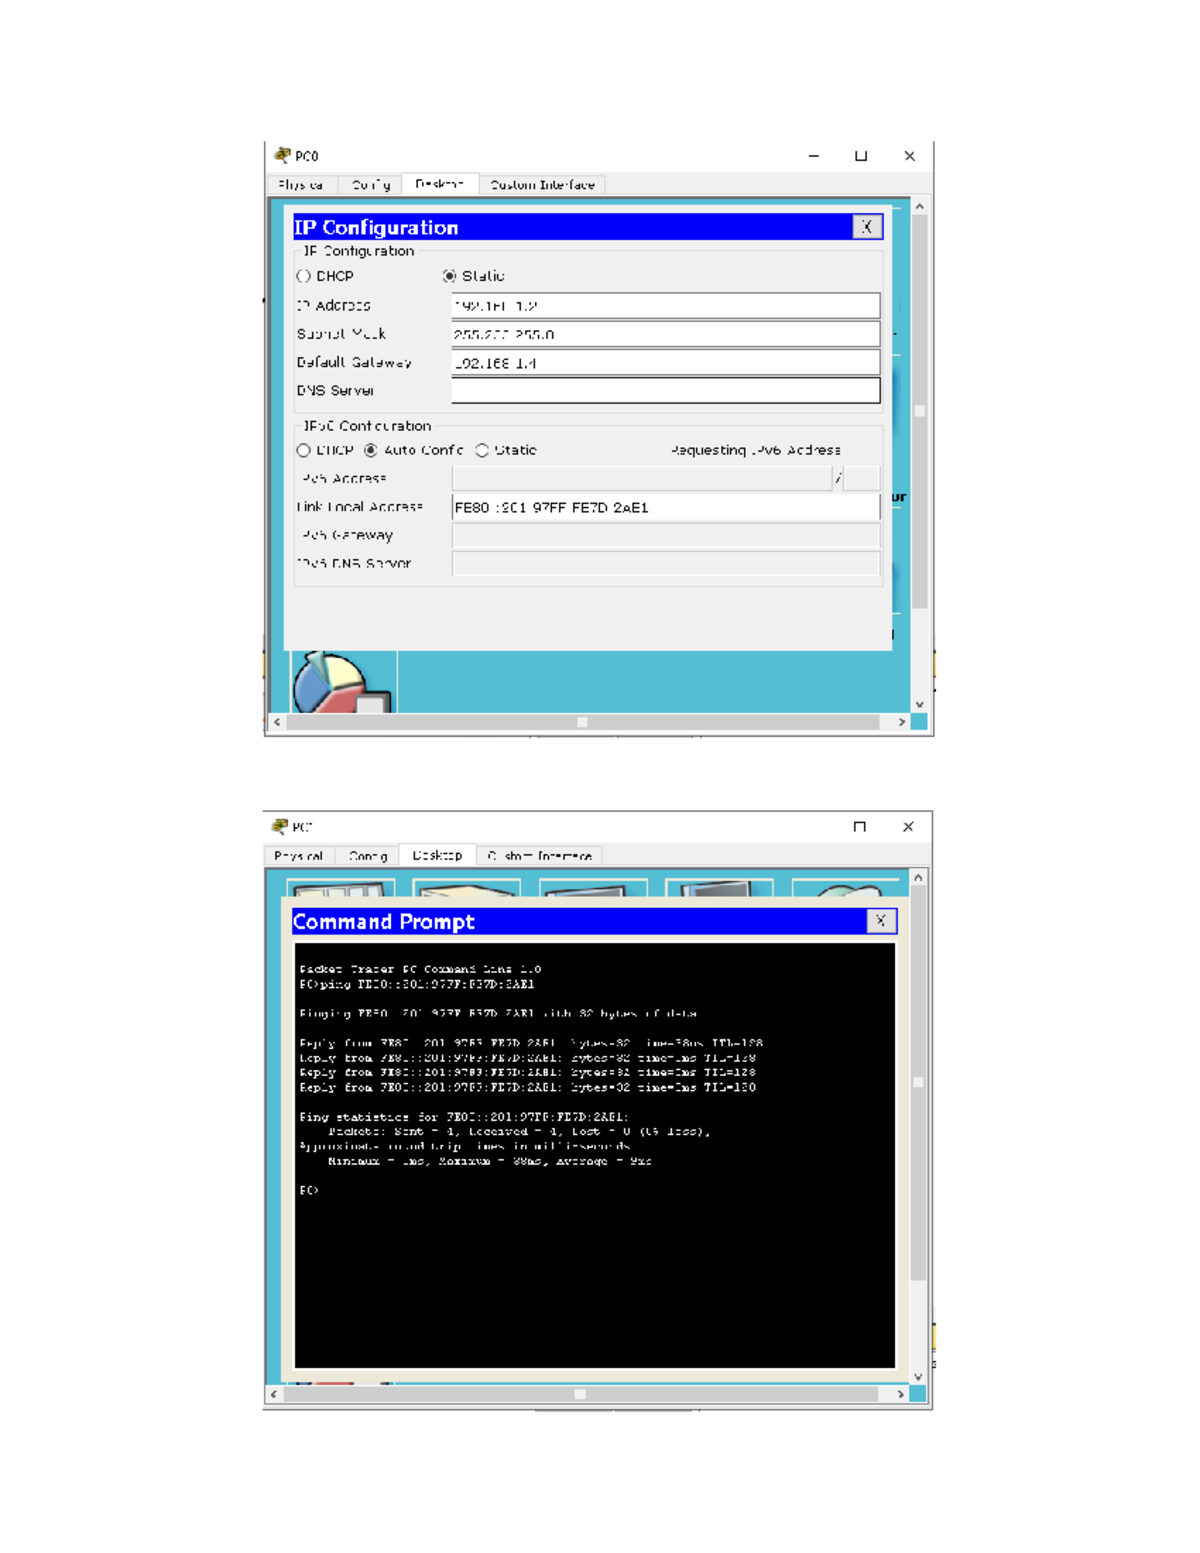
Task: Select the IPv4 Static radio button
Action: (x=450, y=276)
